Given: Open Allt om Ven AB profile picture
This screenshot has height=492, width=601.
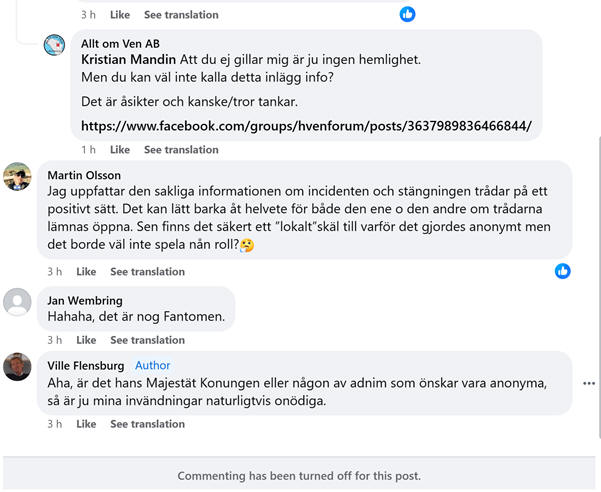Looking at the screenshot, I should point(54,45).
